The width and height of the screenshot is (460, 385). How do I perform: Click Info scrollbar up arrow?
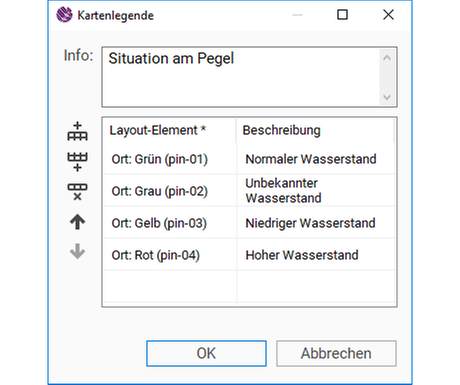tap(387, 58)
